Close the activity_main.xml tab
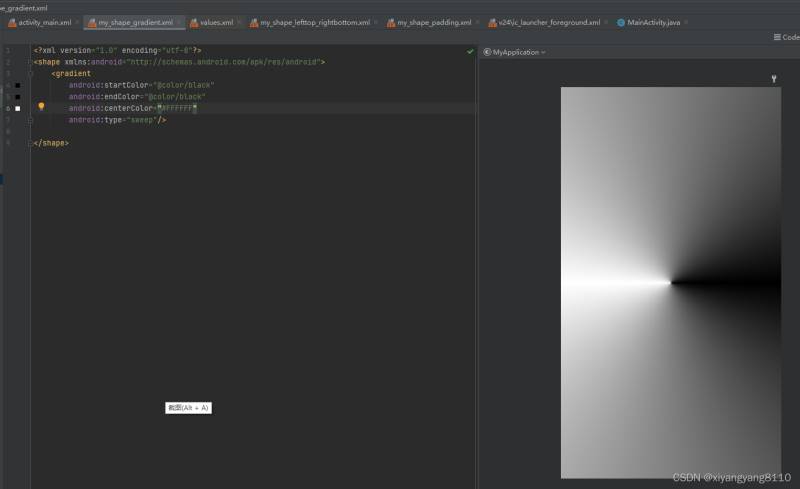 coord(77,22)
